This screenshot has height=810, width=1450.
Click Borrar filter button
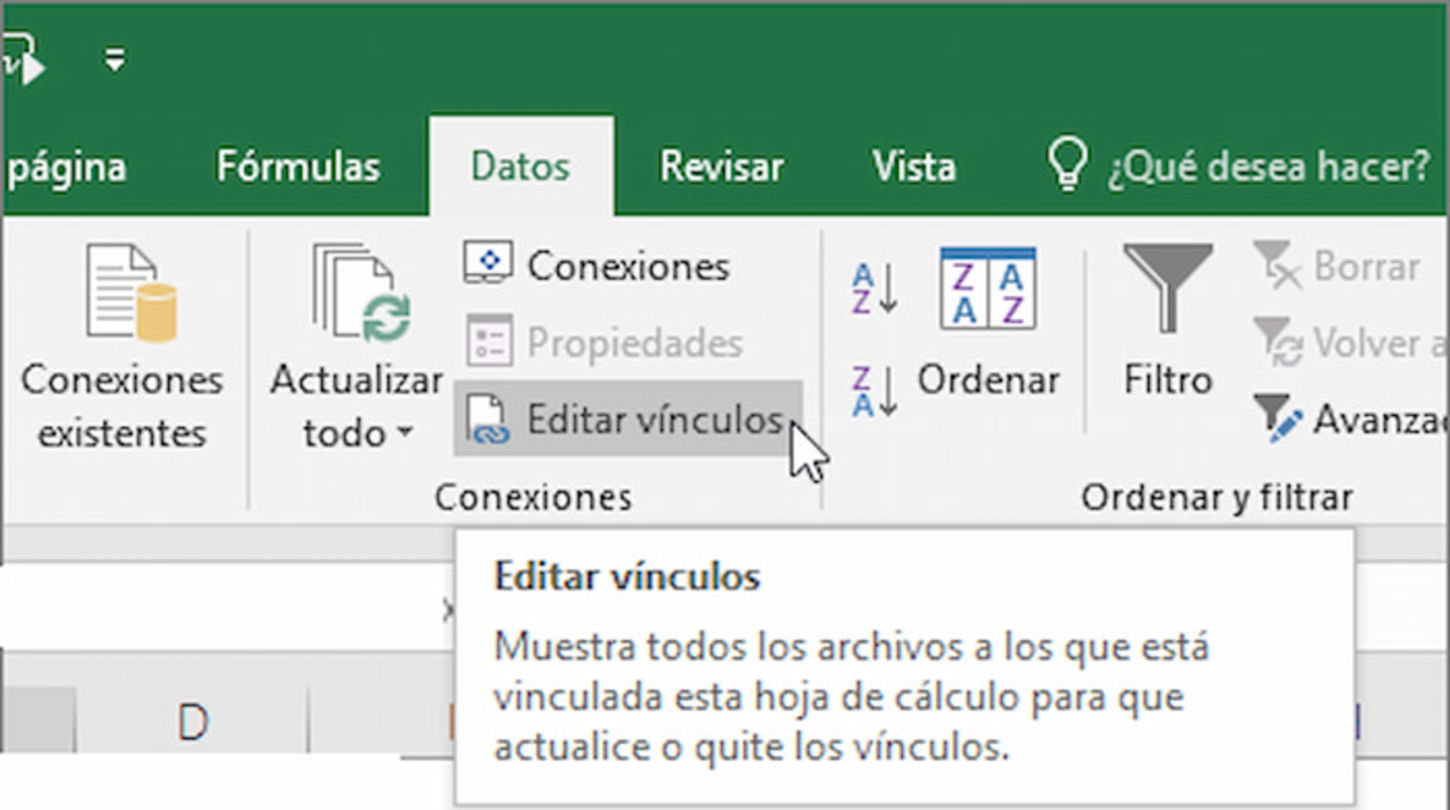click(x=1336, y=266)
